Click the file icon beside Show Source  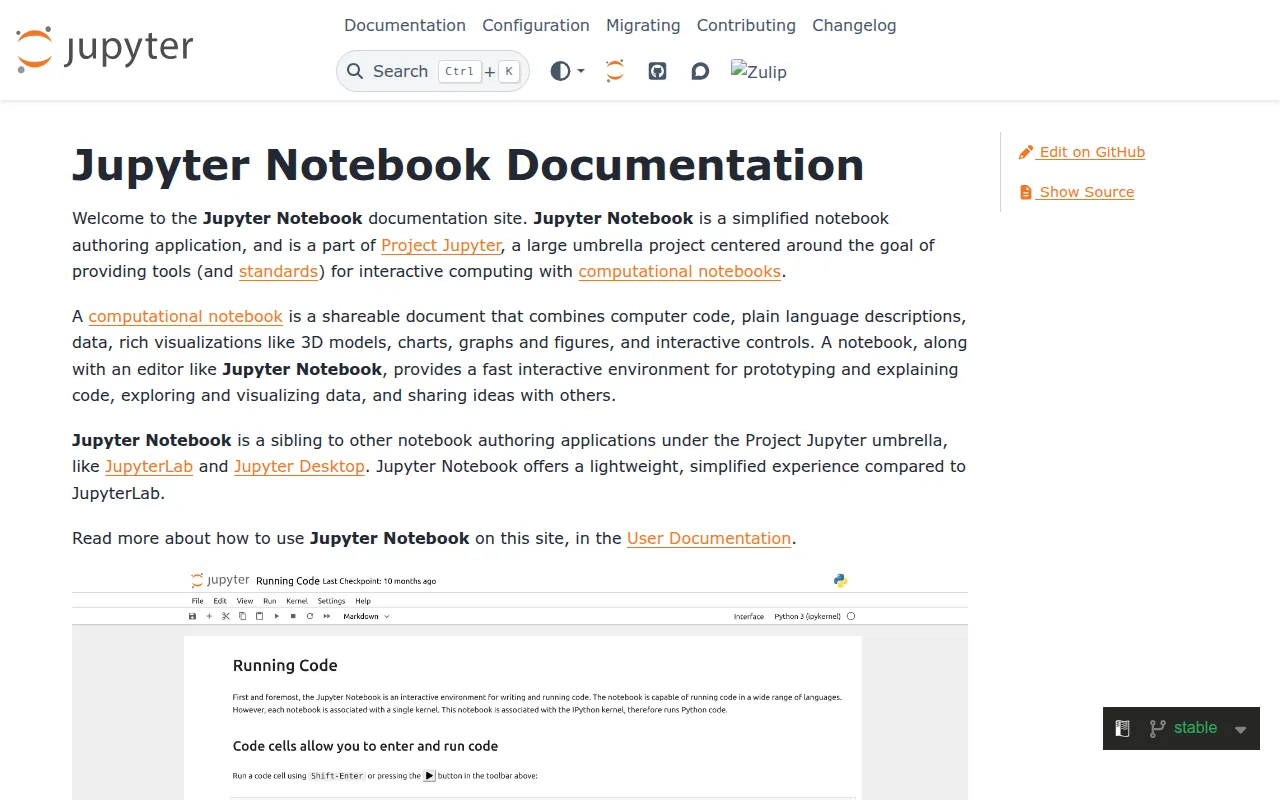(x=1026, y=192)
